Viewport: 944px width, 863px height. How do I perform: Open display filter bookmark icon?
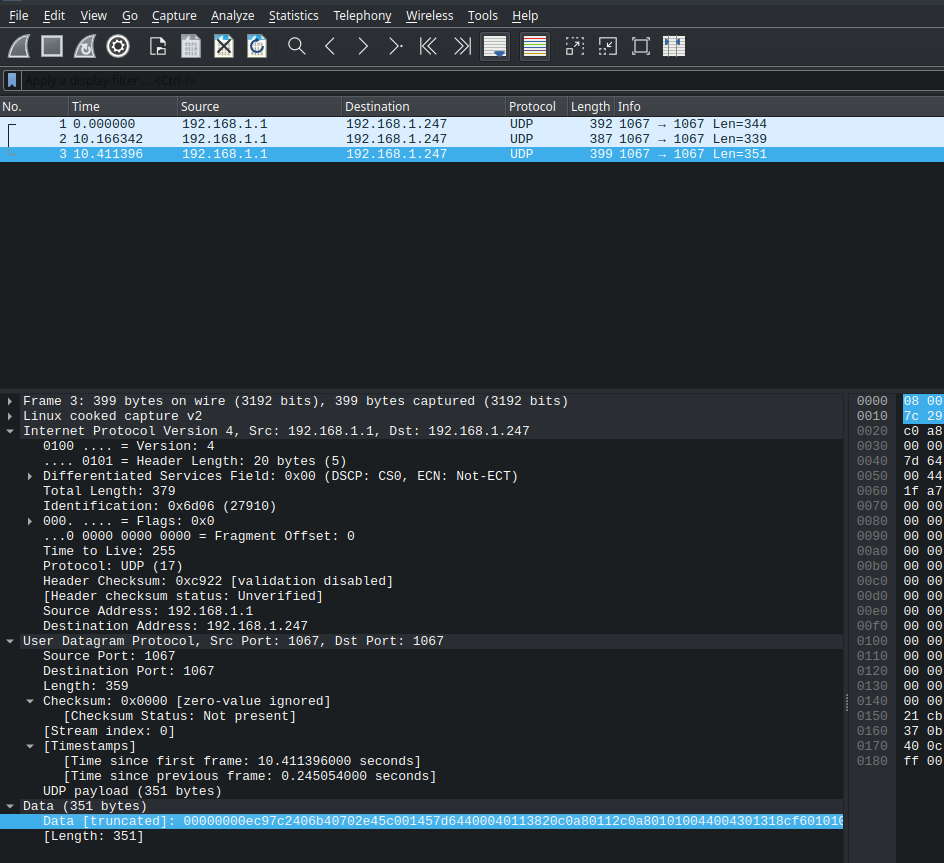pos(12,80)
